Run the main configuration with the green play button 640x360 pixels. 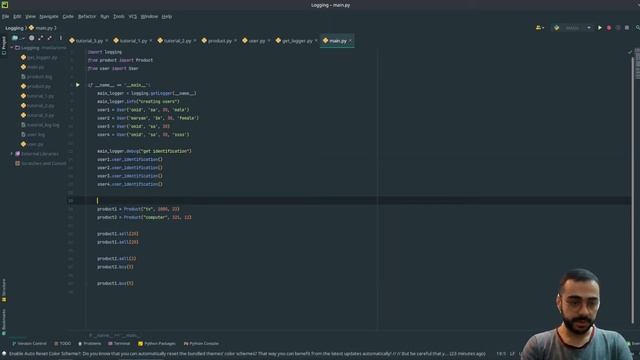(x=600, y=28)
